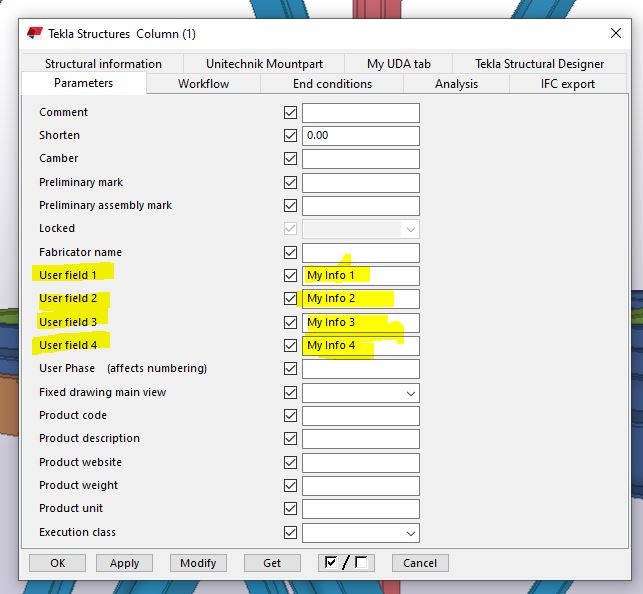Click the Product weight input field

click(361, 486)
